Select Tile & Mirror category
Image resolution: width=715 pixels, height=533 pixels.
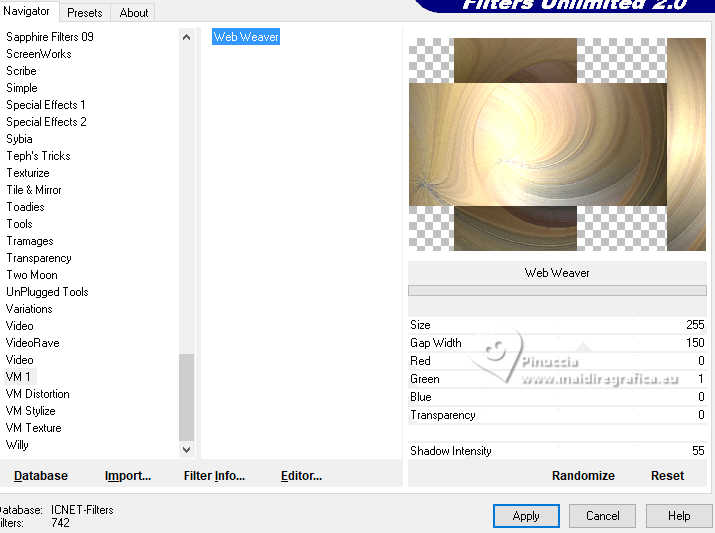[34, 190]
